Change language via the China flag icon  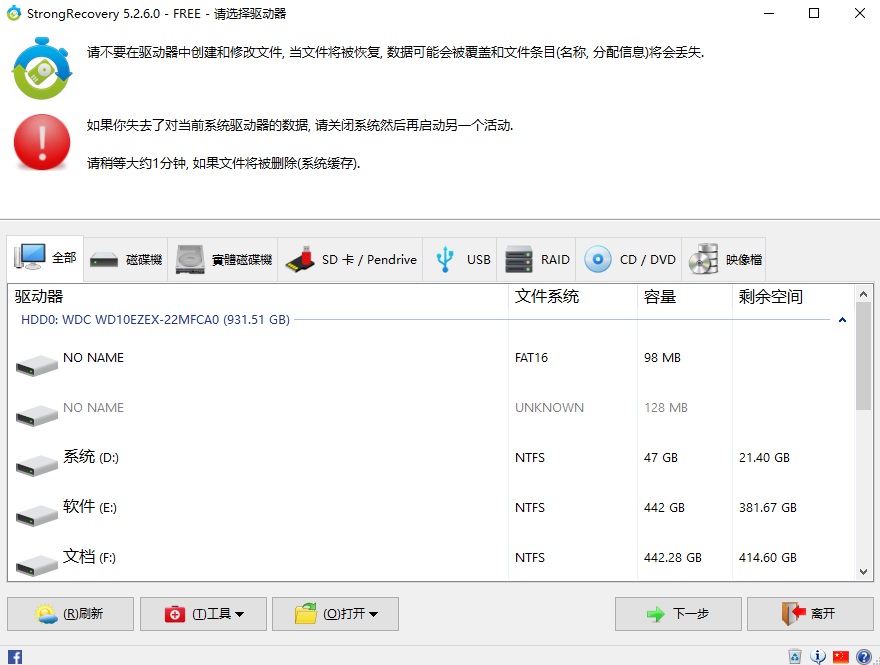tap(841, 656)
